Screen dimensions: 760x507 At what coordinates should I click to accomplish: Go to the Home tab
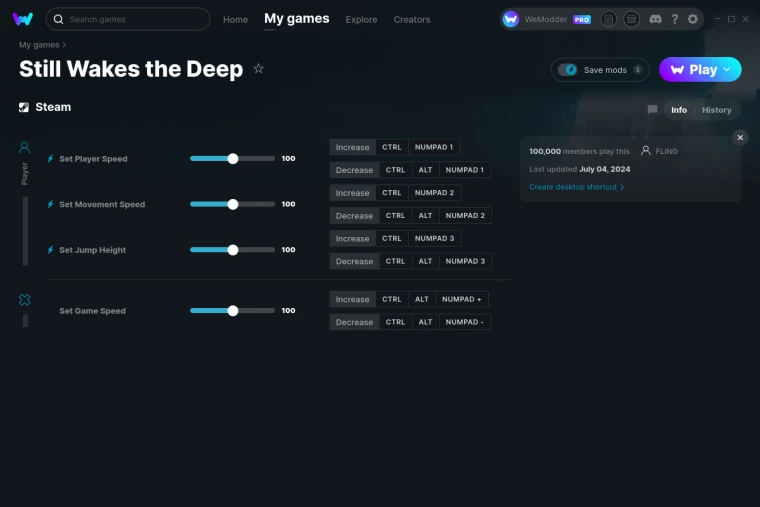235,19
